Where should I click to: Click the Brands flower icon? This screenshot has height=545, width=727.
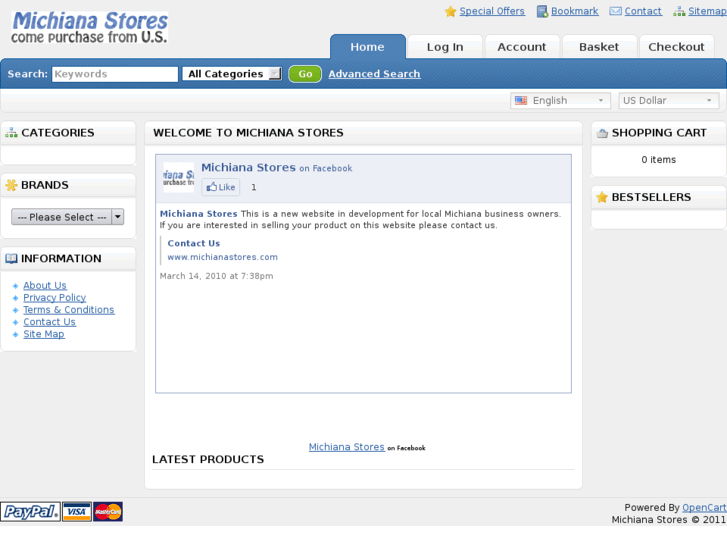click(11, 185)
